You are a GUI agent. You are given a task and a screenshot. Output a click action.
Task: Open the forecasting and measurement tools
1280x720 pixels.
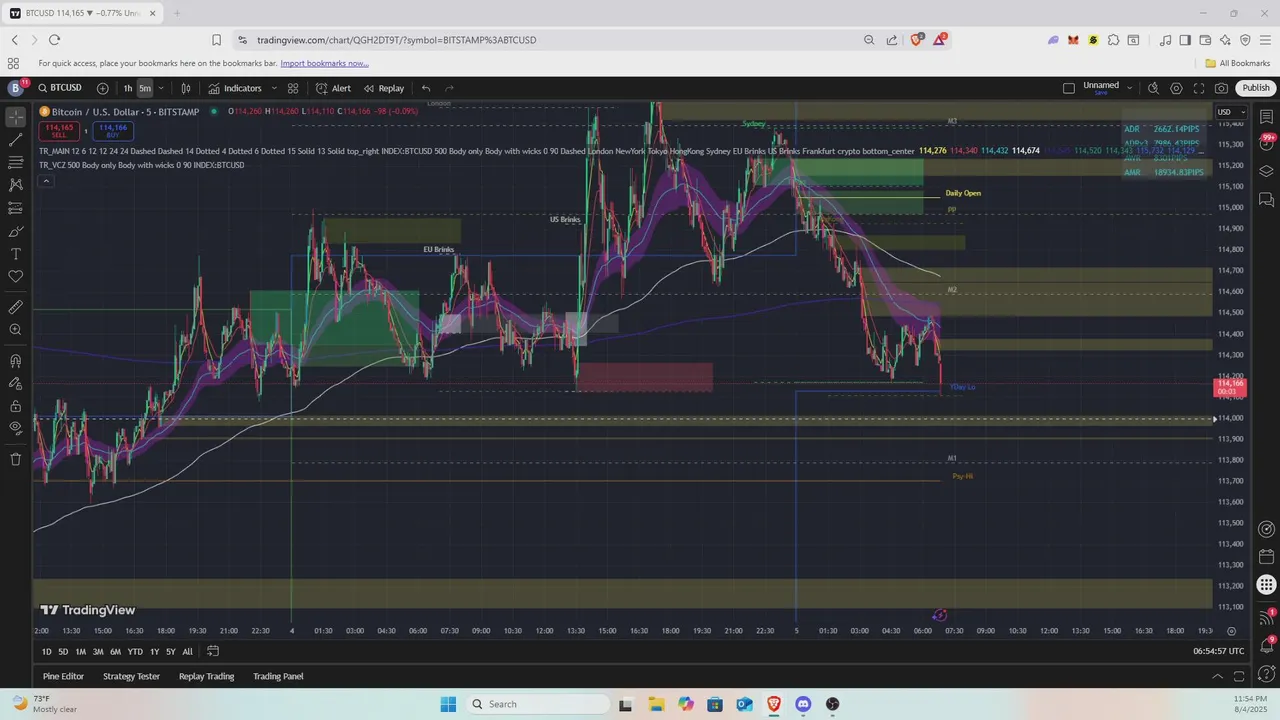(15, 208)
